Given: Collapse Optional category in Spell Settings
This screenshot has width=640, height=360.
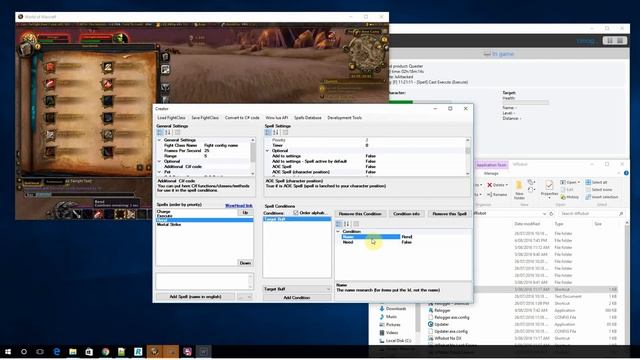Looking at the screenshot, I should (x=267, y=151).
